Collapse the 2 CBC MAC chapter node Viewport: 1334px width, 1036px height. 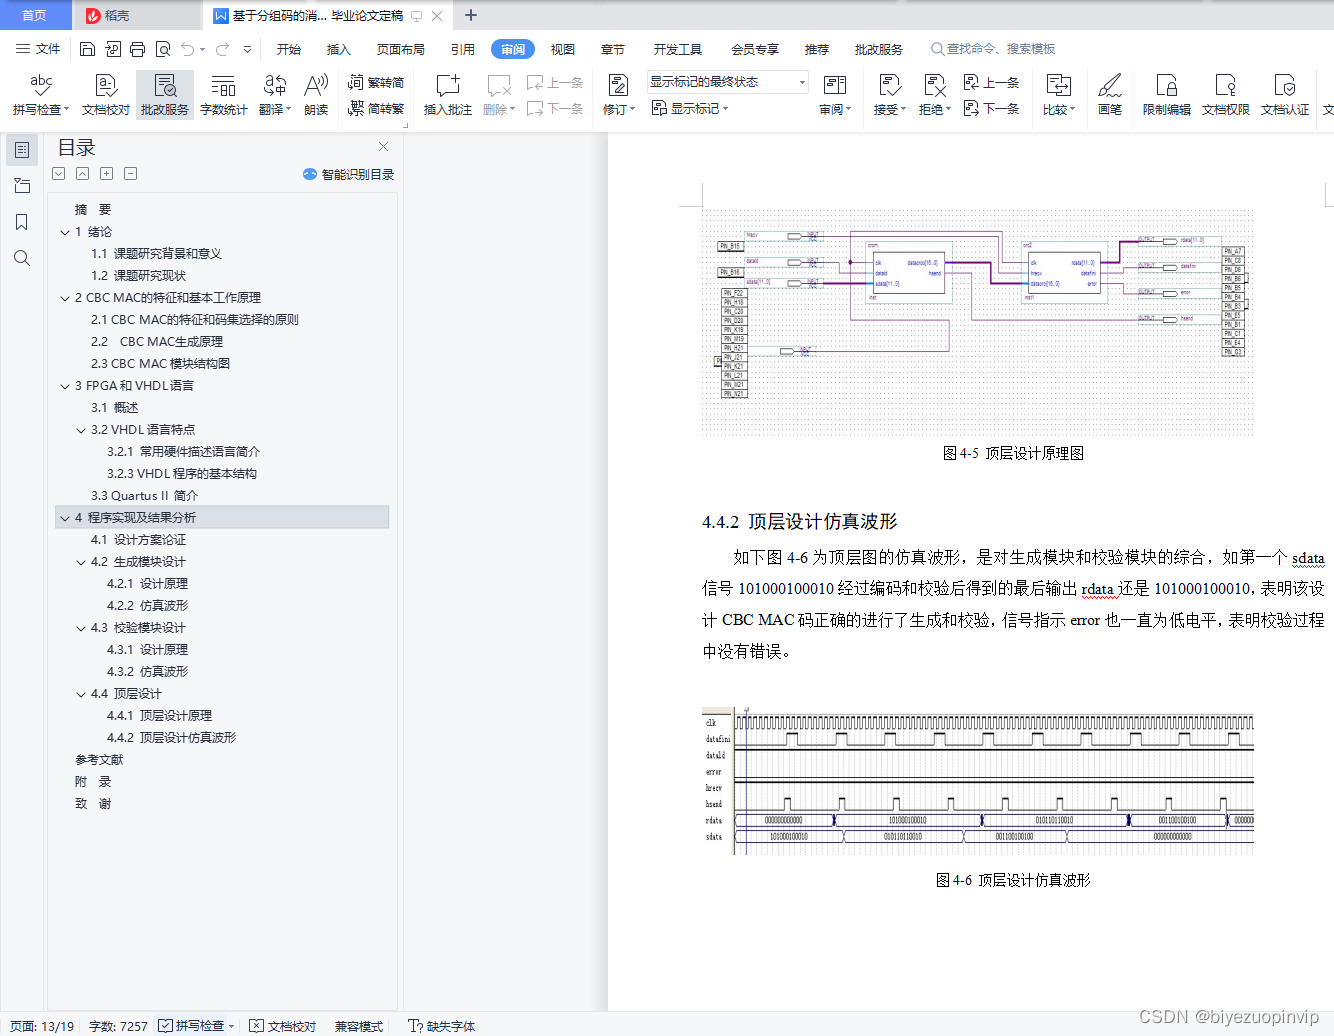[65, 298]
